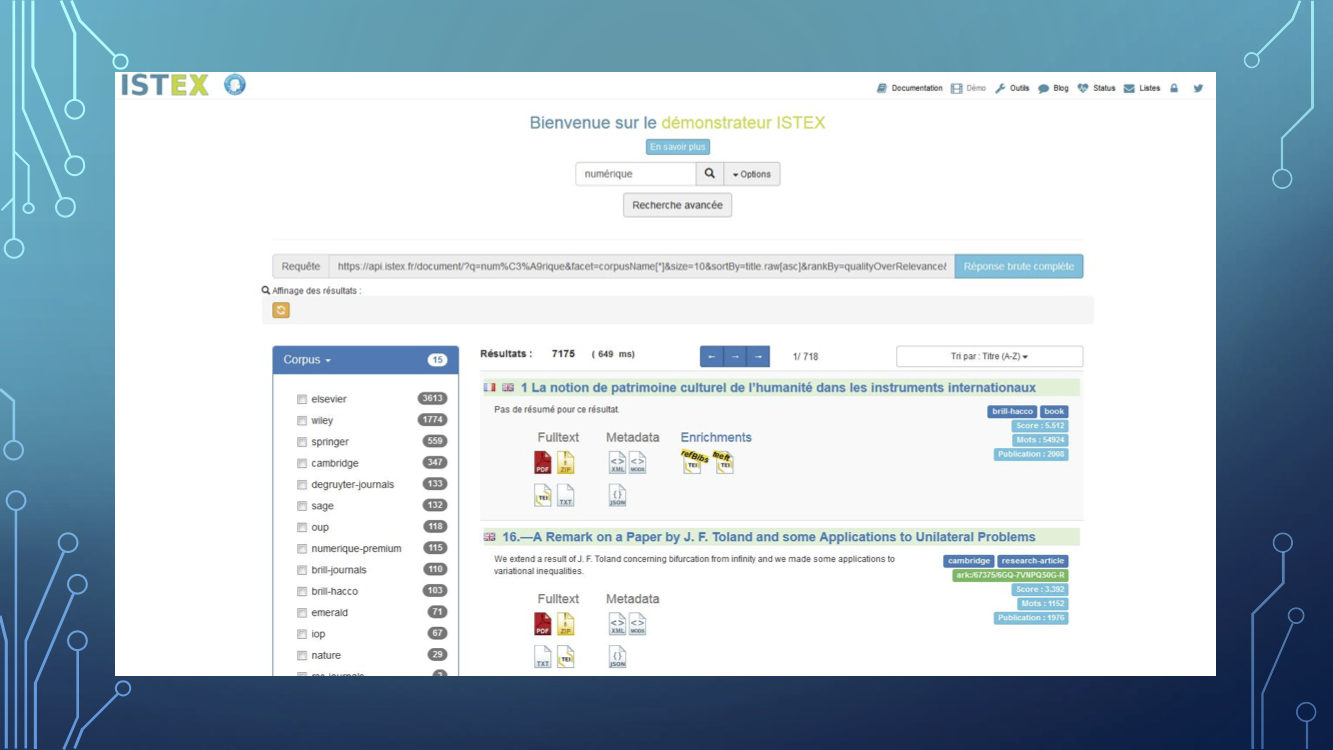Tick the sage corpus checkbox
The width and height of the screenshot is (1333, 750).
point(302,506)
